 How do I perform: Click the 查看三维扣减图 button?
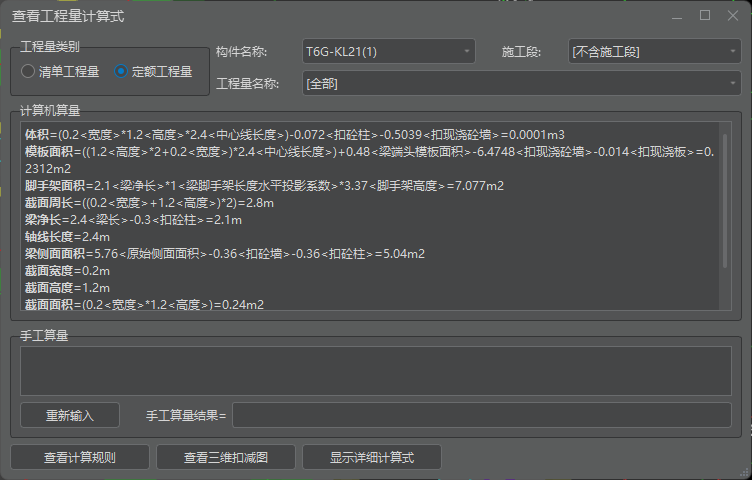pyautogui.click(x=226, y=457)
